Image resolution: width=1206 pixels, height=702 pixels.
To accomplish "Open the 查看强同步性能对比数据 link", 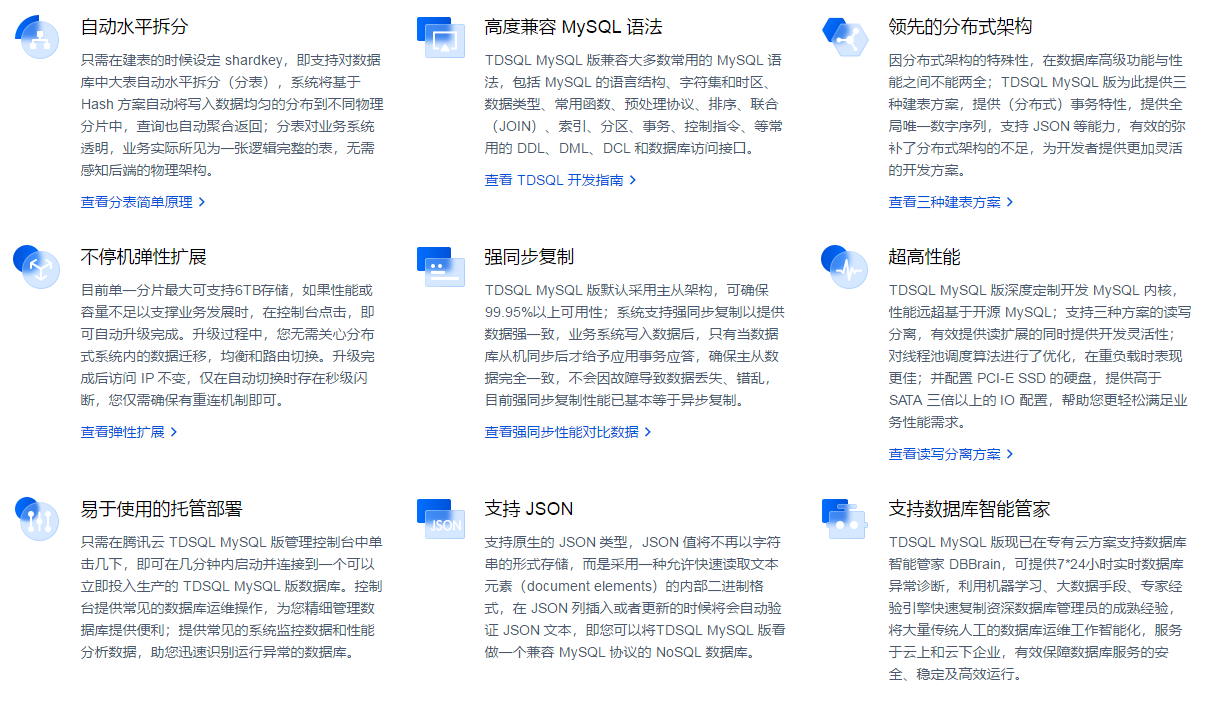I will point(568,432).
